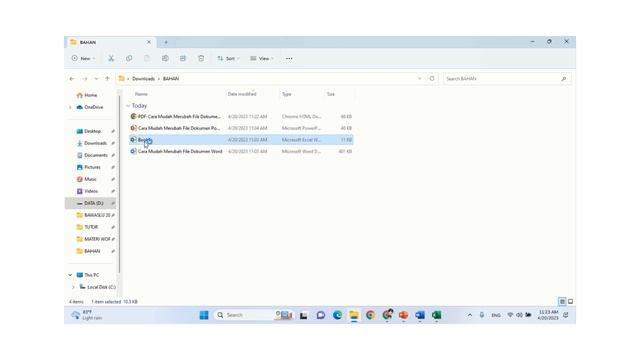Go up one folder level arrow
Image resolution: width=640 pixels, height=360 pixels.
click(107, 79)
